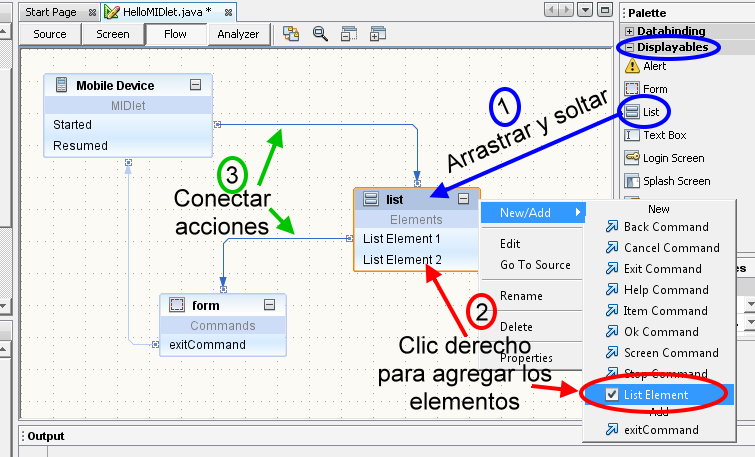Collapse the Mobile Device node

pyautogui.click(x=195, y=85)
